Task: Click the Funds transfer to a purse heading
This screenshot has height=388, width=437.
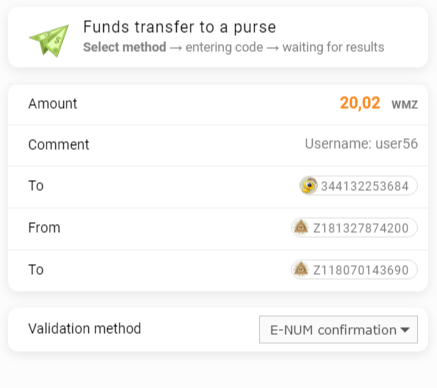Action: coord(180,27)
